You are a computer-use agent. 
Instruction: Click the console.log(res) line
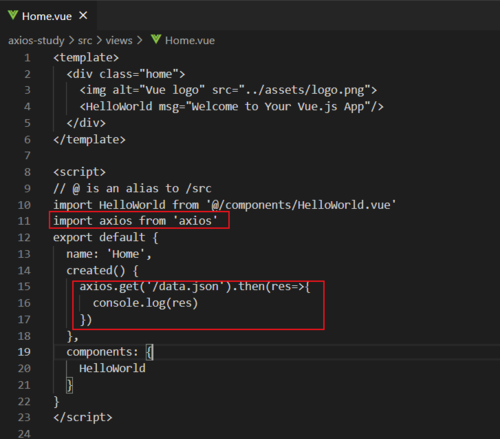point(145,303)
